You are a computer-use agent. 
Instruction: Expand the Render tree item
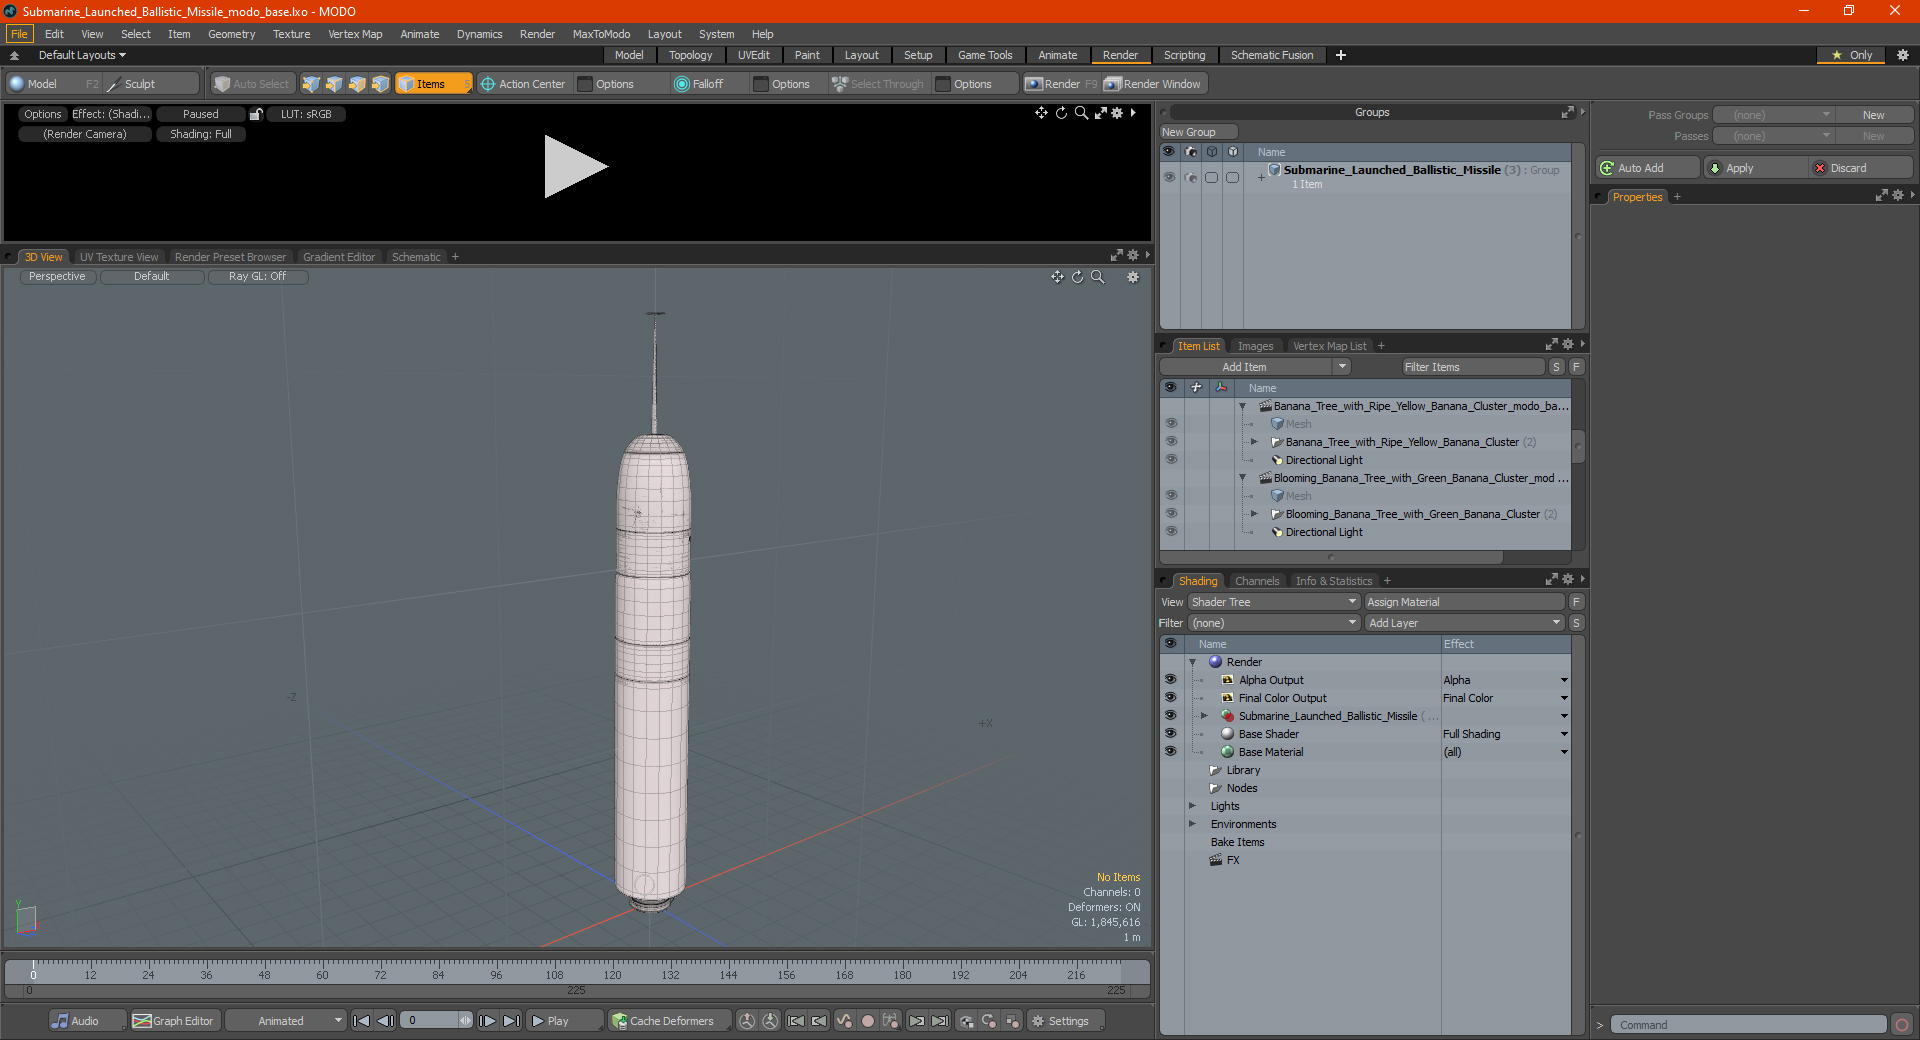[1192, 662]
